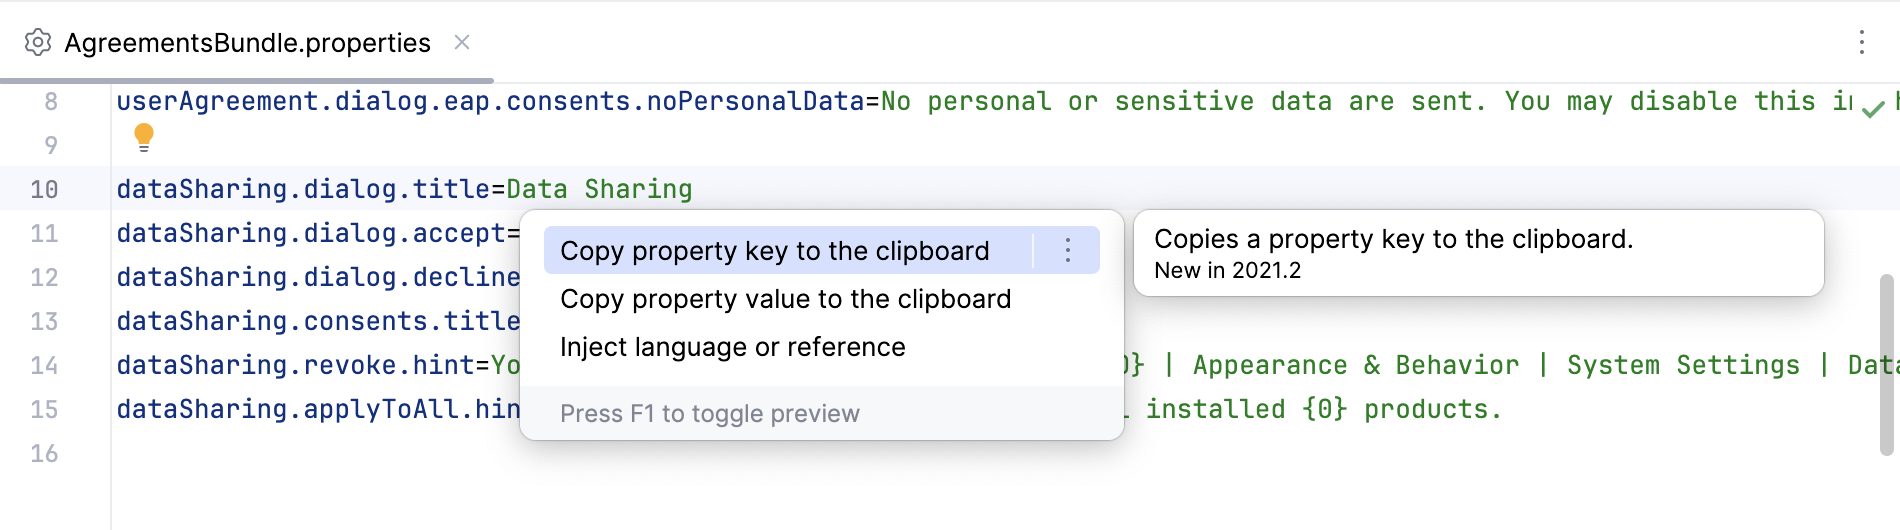Viewport: 1900px width, 530px height.
Task: Select Inject language or reference
Action: 732,347
